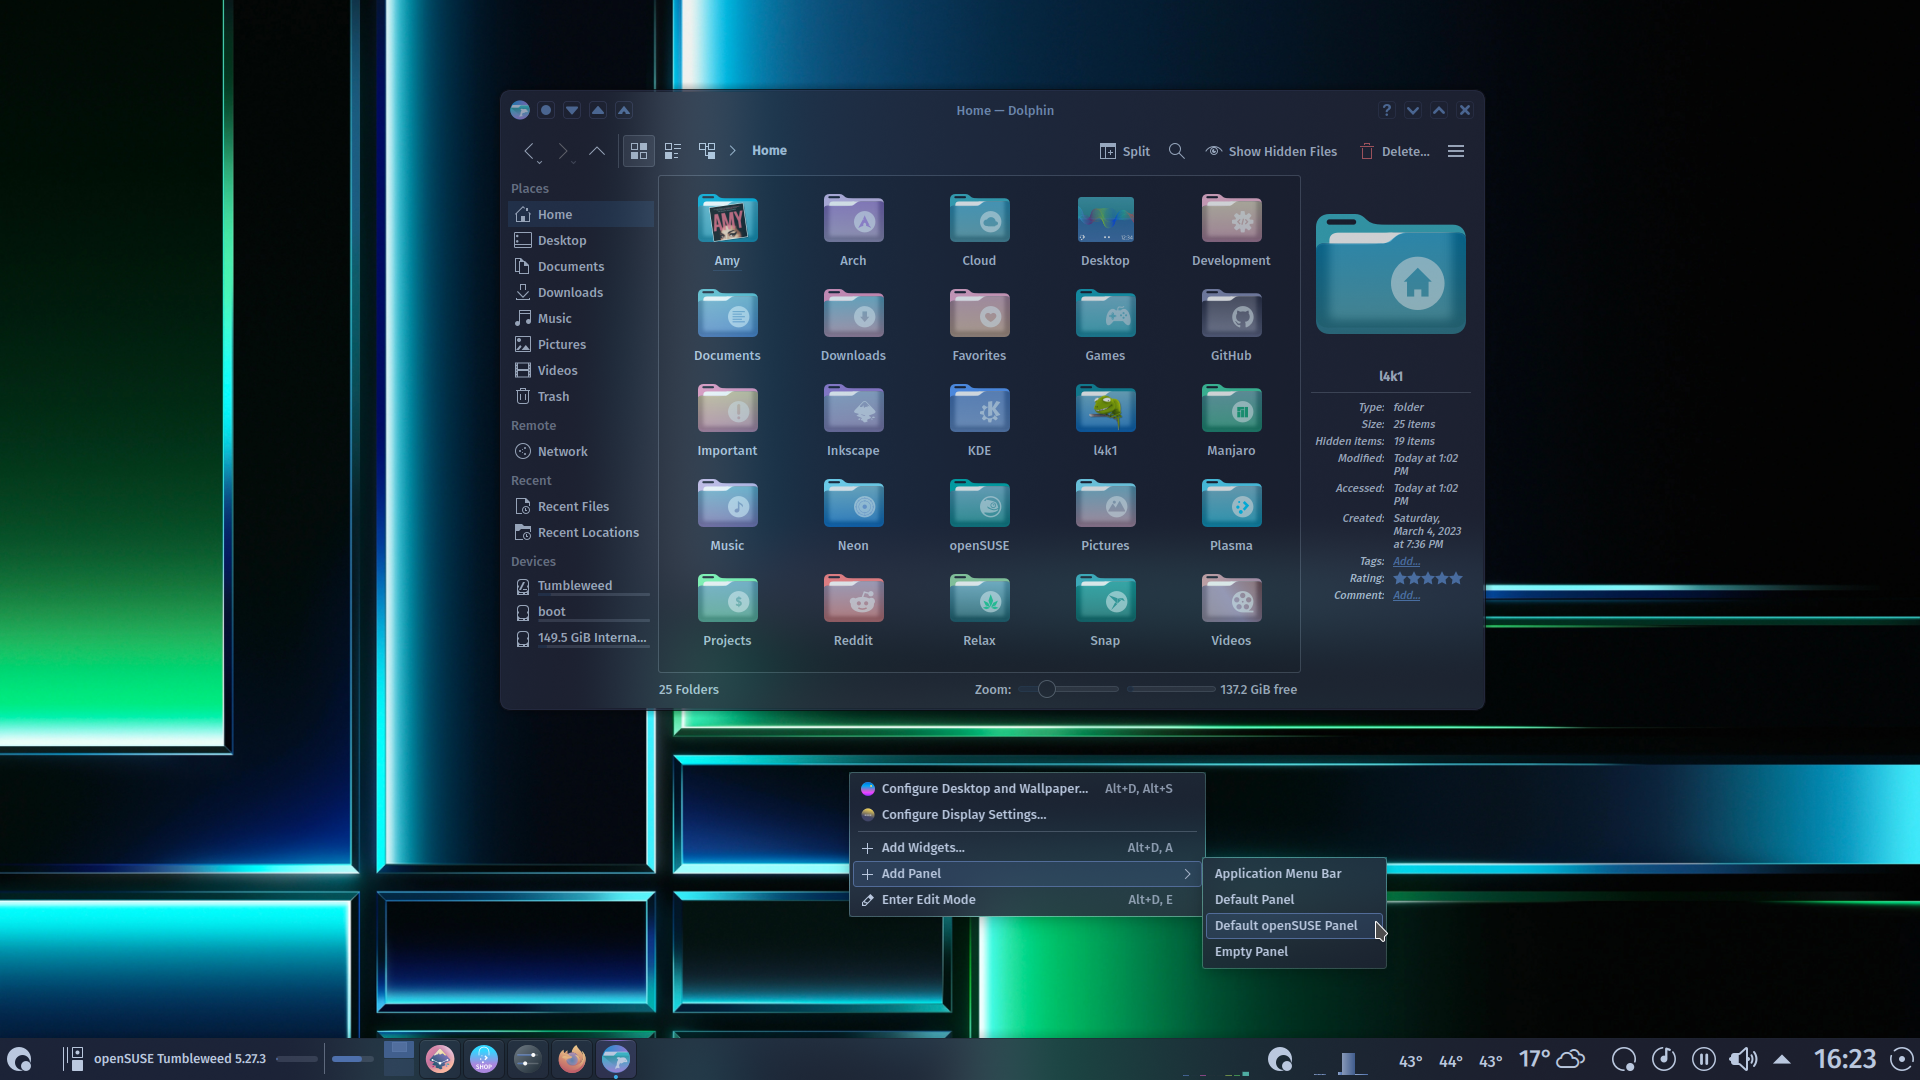The height and width of the screenshot is (1080, 1920).
Task: Add a tag via the Tags Add link
Action: [x=1406, y=561]
